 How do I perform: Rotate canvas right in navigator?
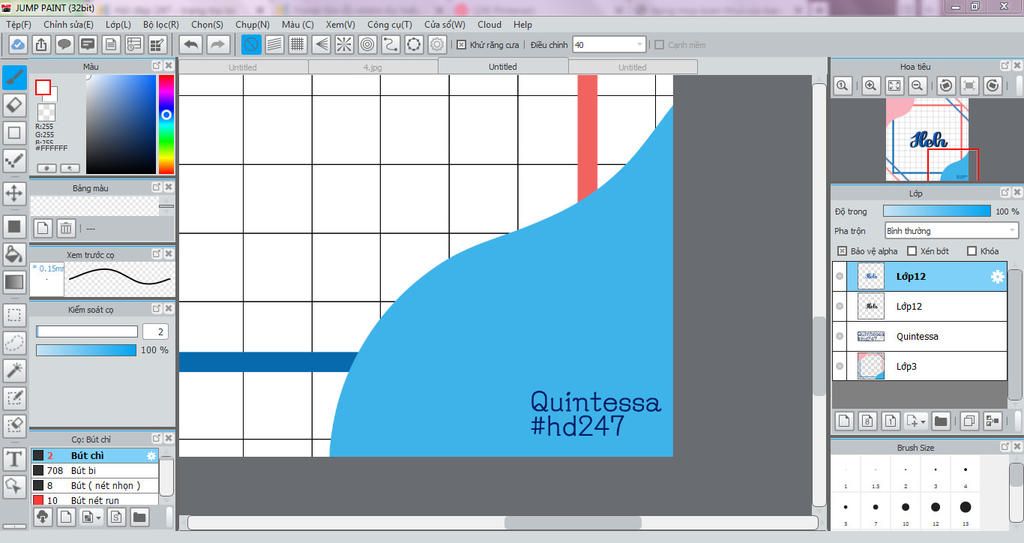click(993, 86)
